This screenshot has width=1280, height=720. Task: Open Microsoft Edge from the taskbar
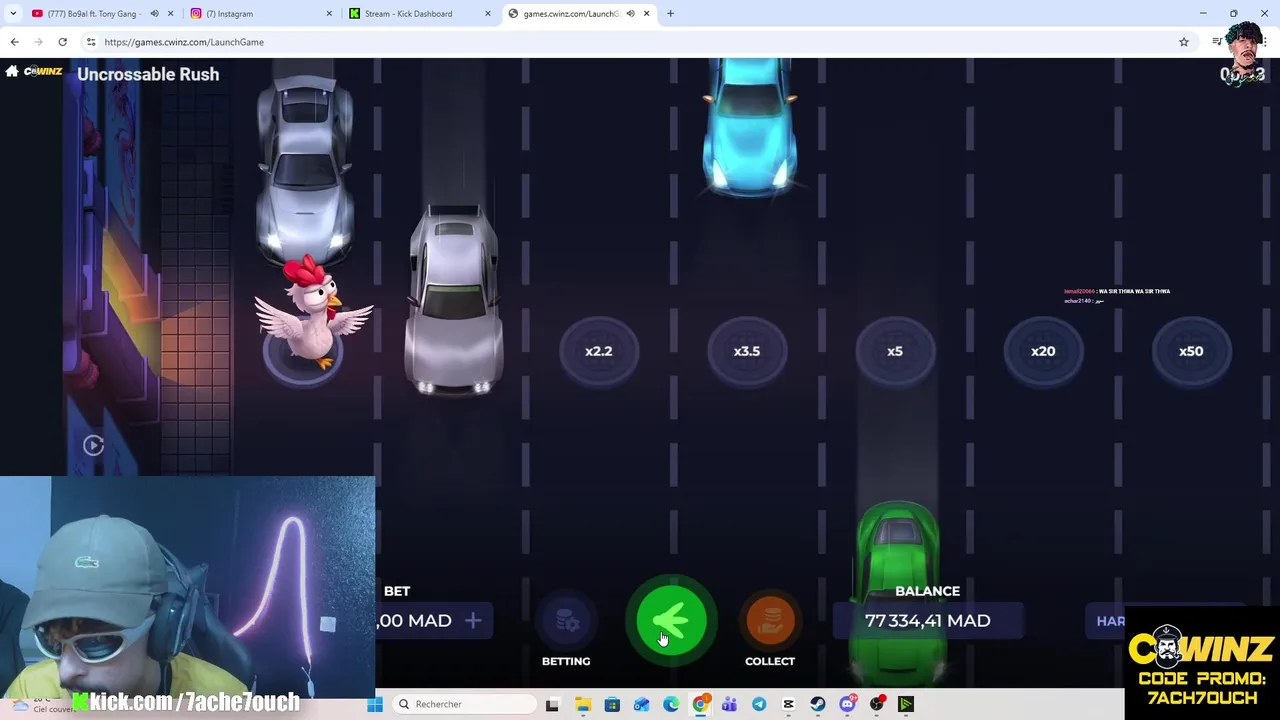(x=671, y=704)
